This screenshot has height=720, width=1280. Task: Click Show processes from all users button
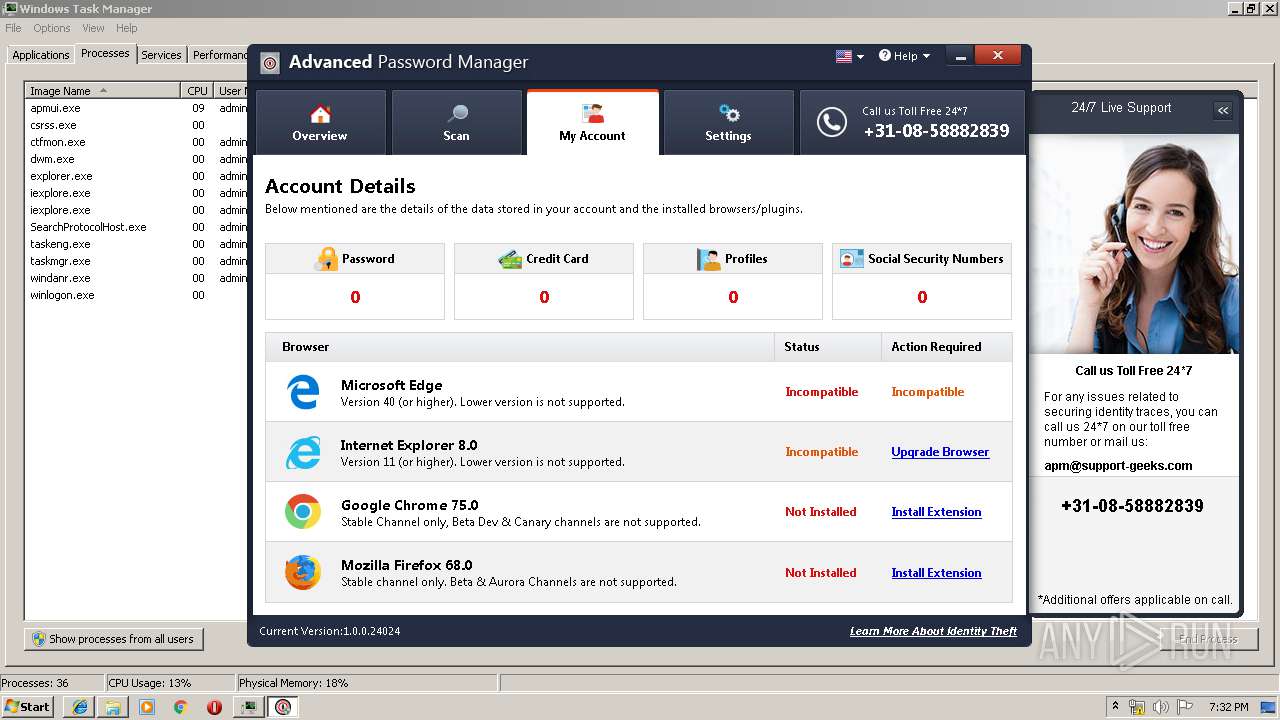point(114,639)
